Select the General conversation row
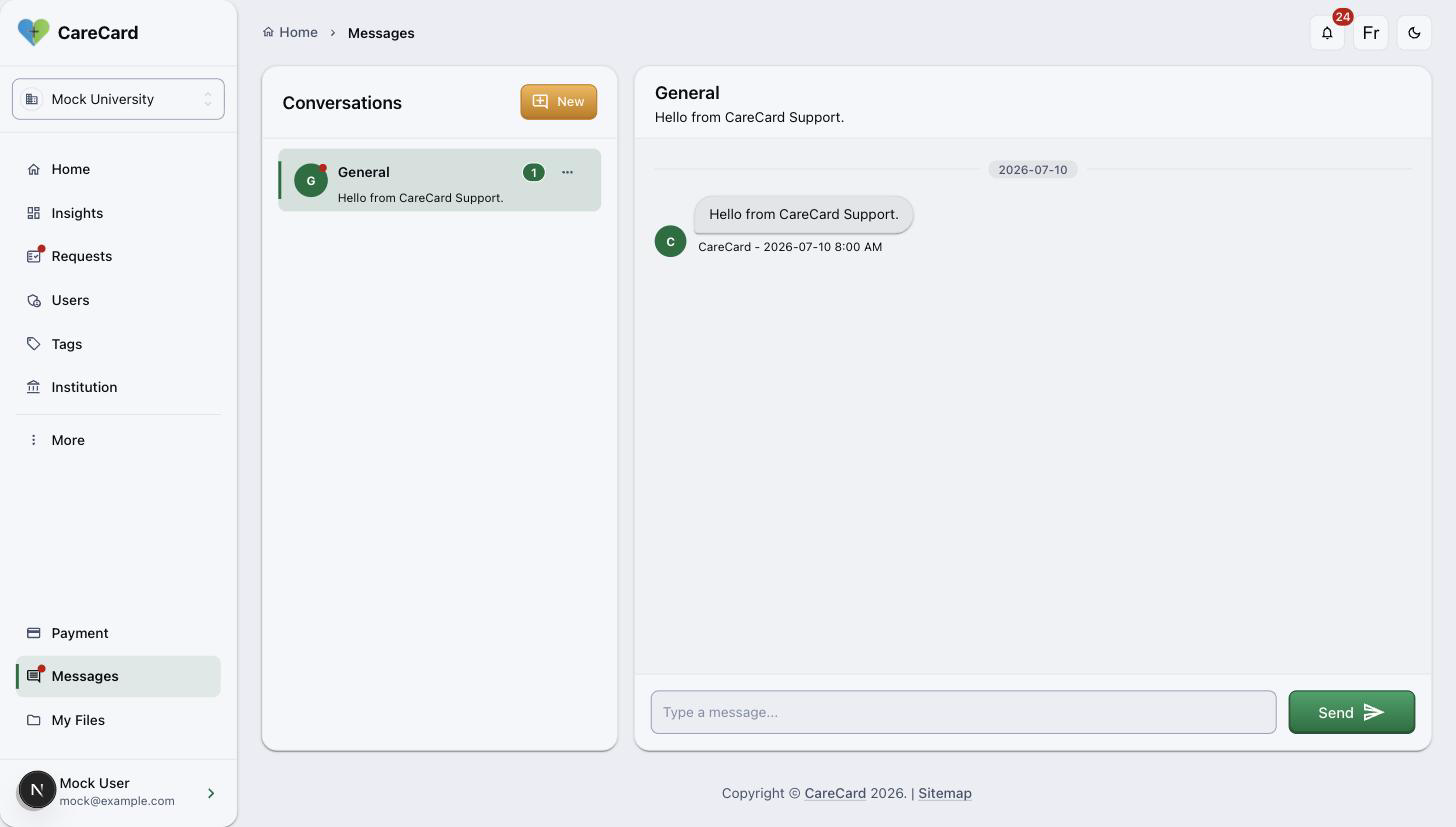The width and height of the screenshot is (1456, 827). point(440,180)
